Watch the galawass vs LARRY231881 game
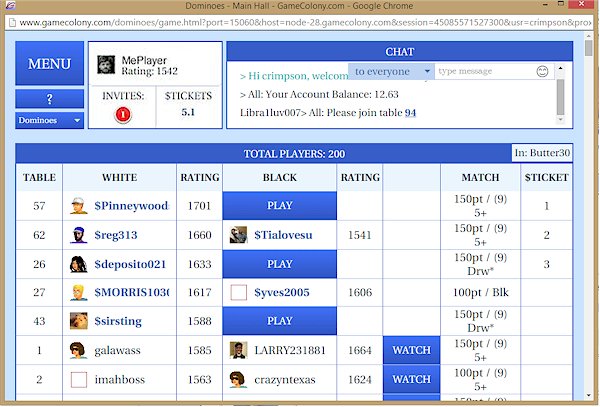Viewport: 600px width, 407px height. pos(411,350)
